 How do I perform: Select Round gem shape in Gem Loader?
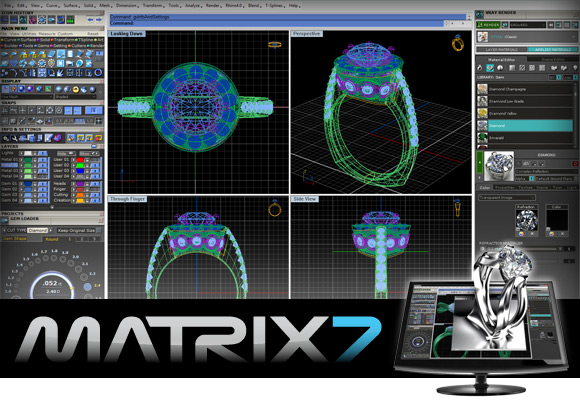pos(52,239)
